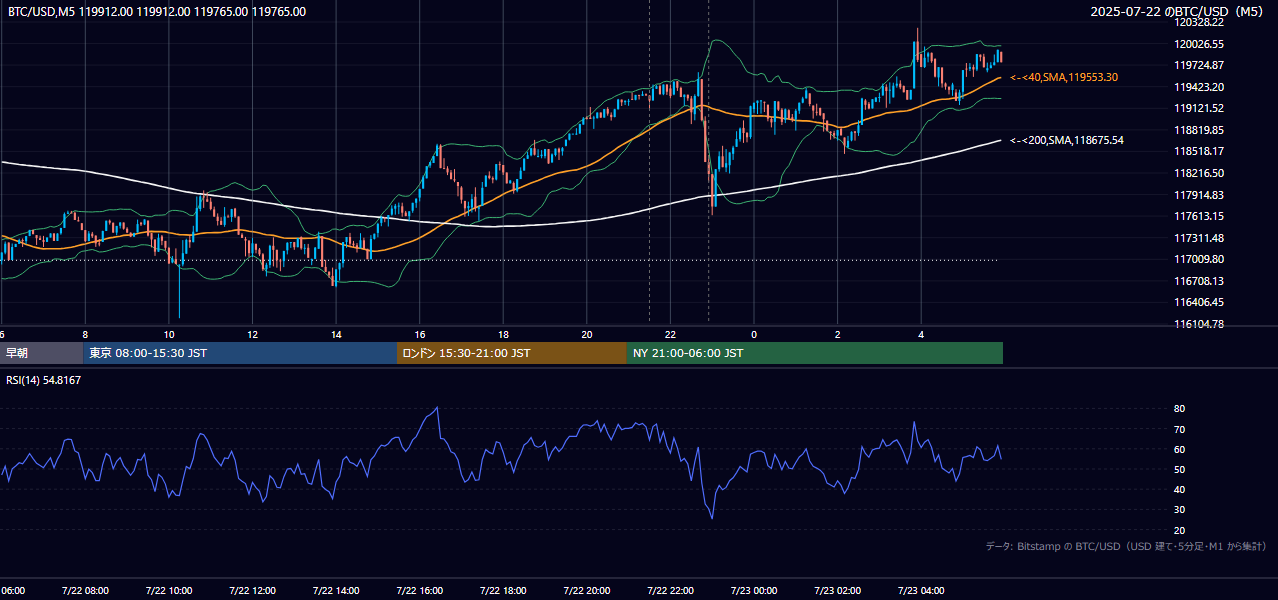Screen dimensions: 1278x600
Task: Click the 7/23 04:00 time axis label
Action: (921, 591)
